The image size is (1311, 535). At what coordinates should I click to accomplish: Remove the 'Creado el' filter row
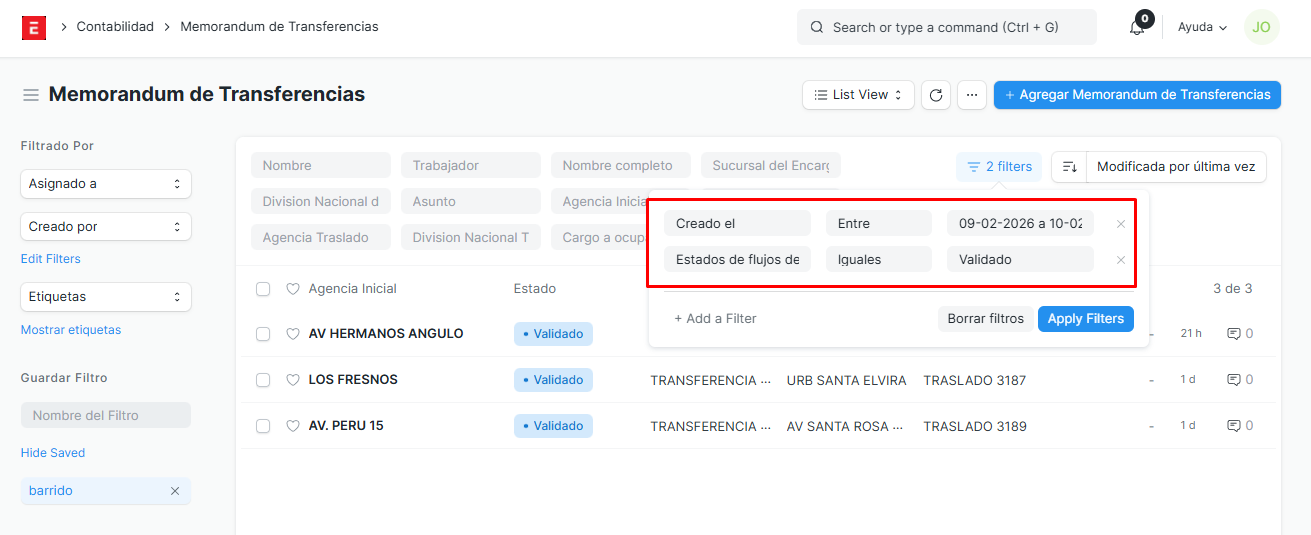(x=1121, y=224)
